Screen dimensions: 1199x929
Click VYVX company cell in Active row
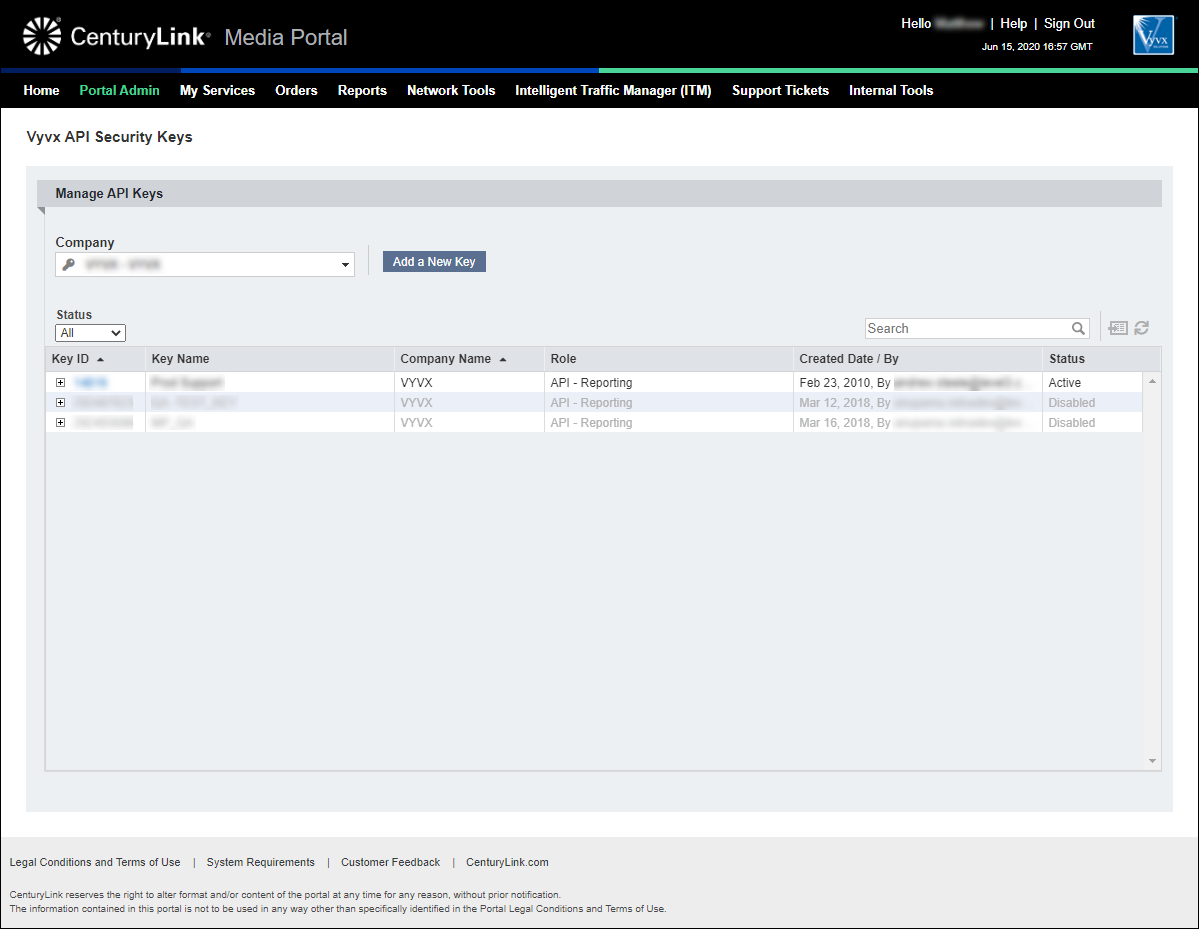417,382
